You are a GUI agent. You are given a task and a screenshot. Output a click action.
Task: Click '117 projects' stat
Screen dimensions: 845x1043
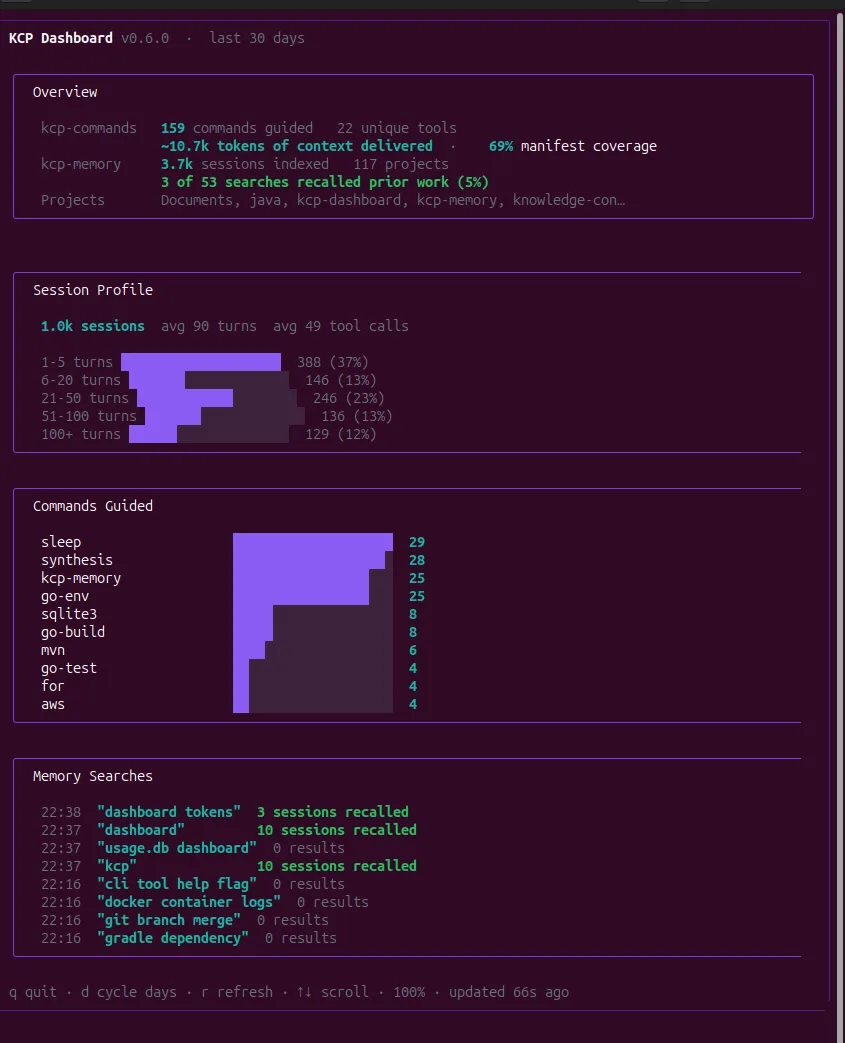401,164
